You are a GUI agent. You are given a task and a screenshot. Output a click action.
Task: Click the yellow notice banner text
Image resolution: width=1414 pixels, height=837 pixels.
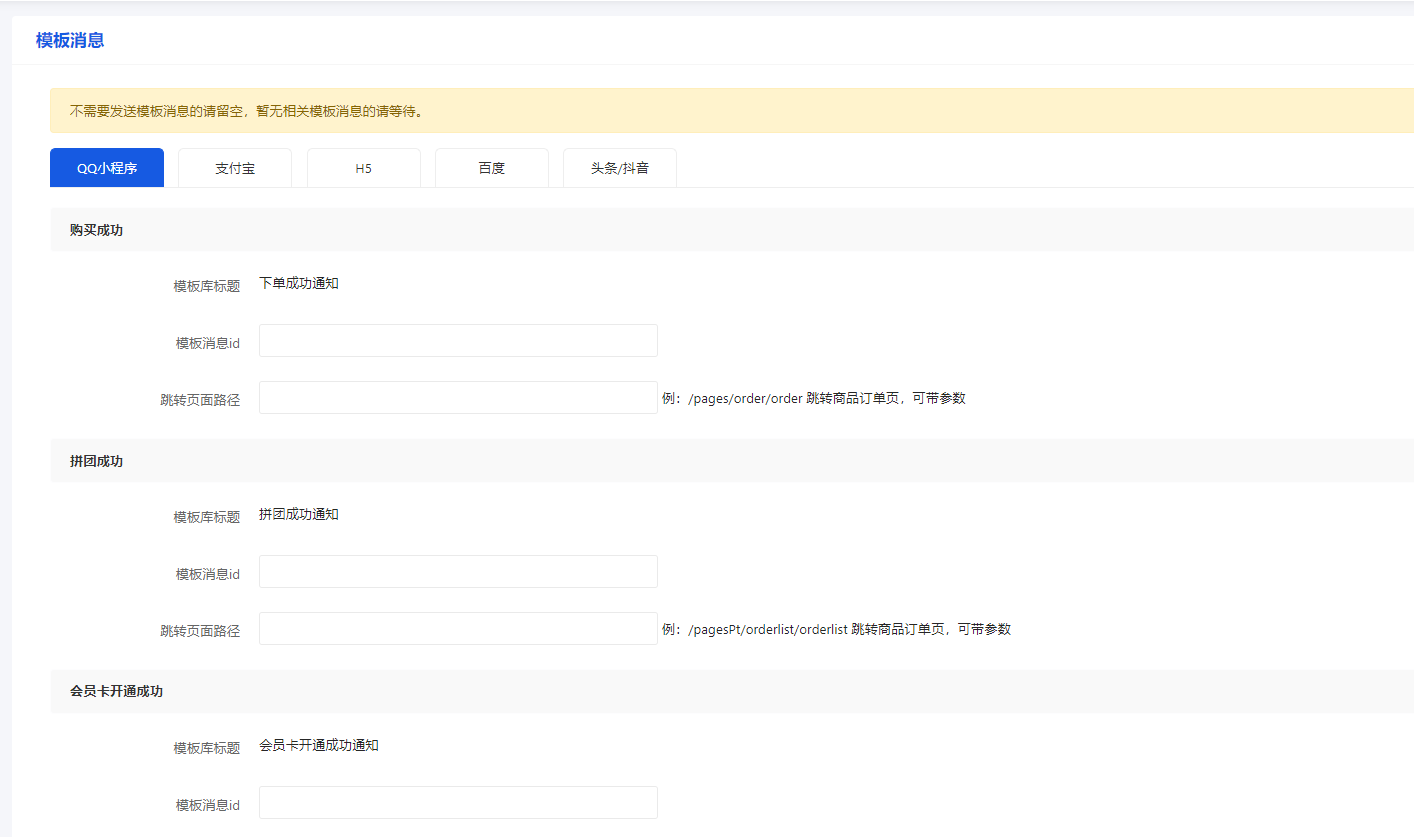click(246, 111)
